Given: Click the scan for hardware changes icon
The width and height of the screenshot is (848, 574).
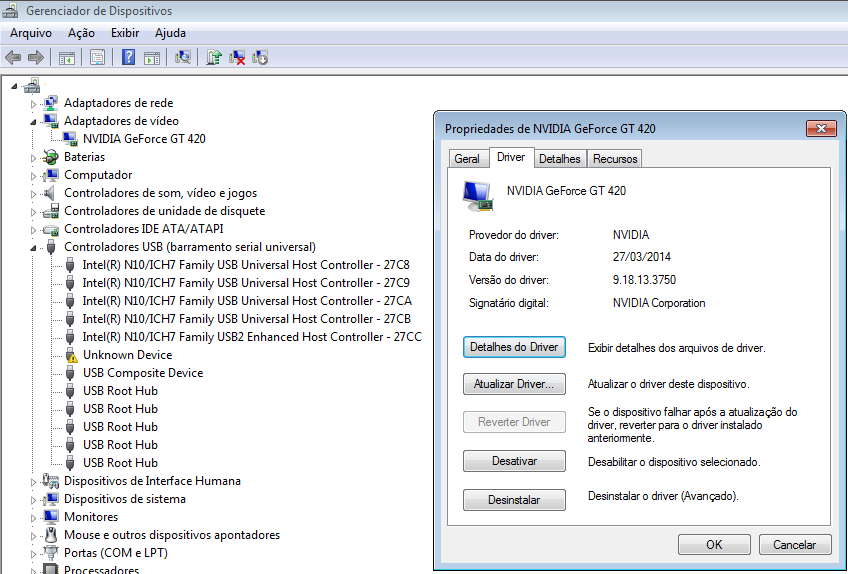Looking at the screenshot, I should coord(183,57).
